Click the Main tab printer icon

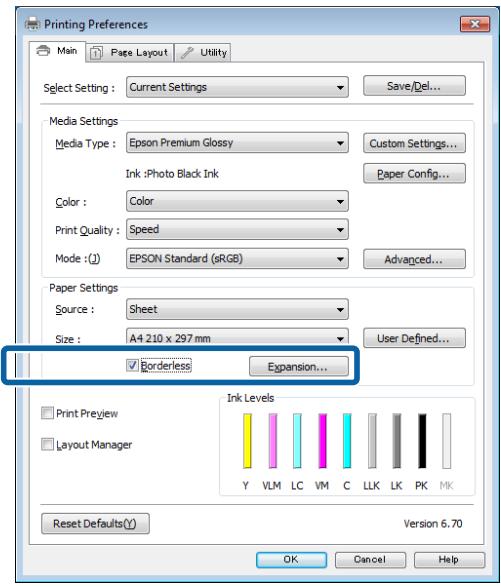(x=43, y=51)
